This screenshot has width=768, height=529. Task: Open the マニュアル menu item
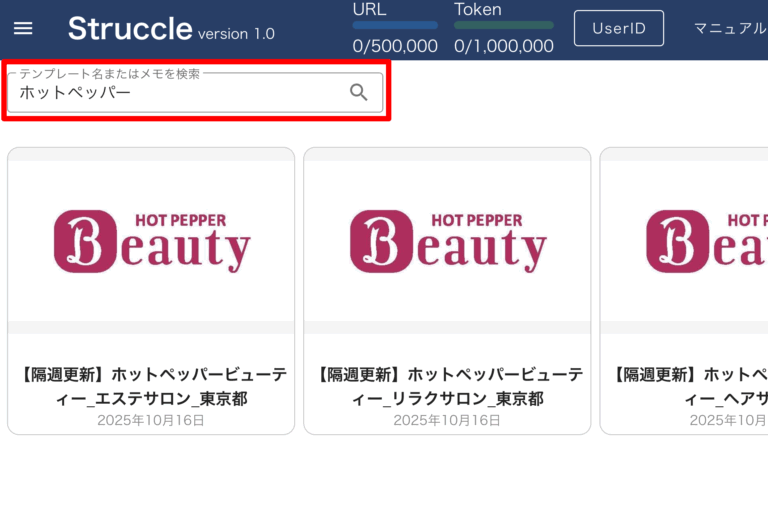point(730,28)
